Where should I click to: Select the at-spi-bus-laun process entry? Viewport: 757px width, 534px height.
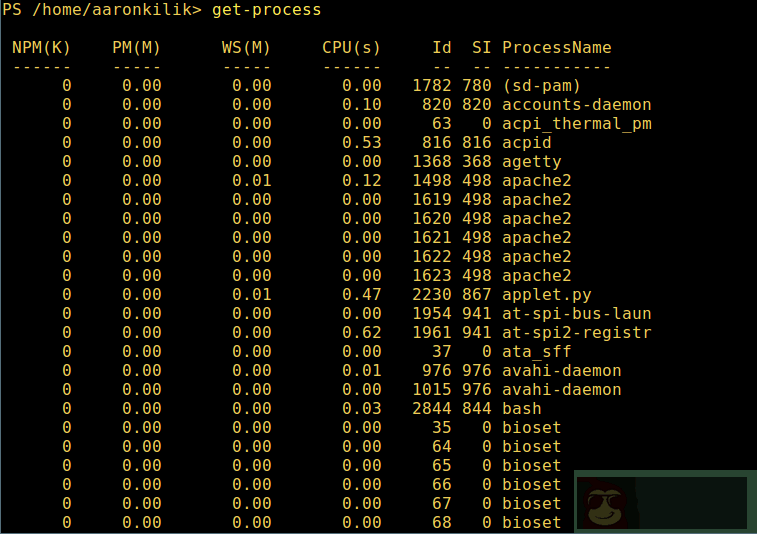576,314
